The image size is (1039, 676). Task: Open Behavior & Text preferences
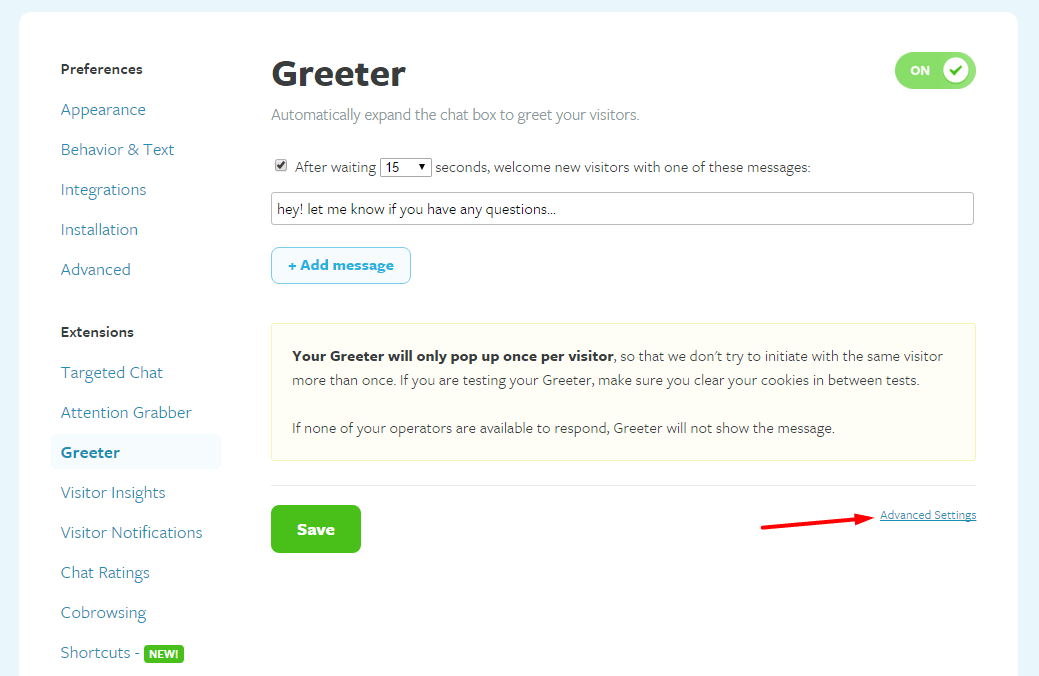(x=117, y=150)
